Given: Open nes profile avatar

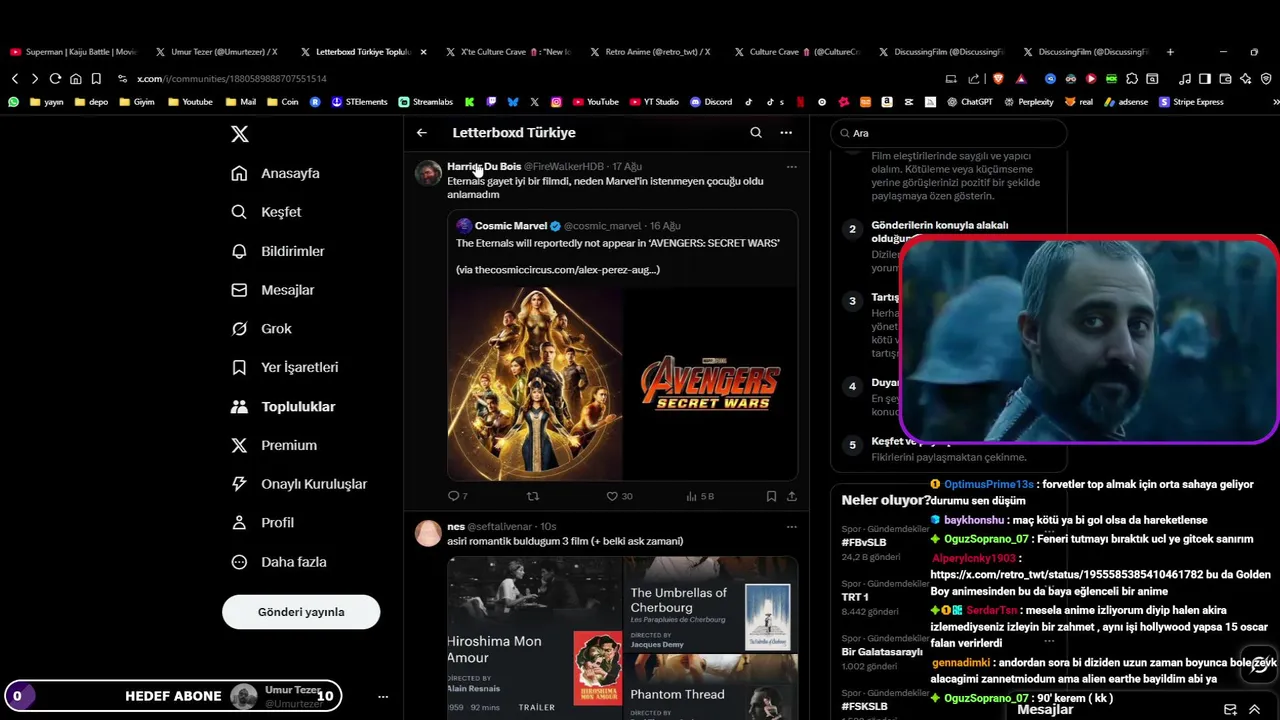Looking at the screenshot, I should 428,533.
